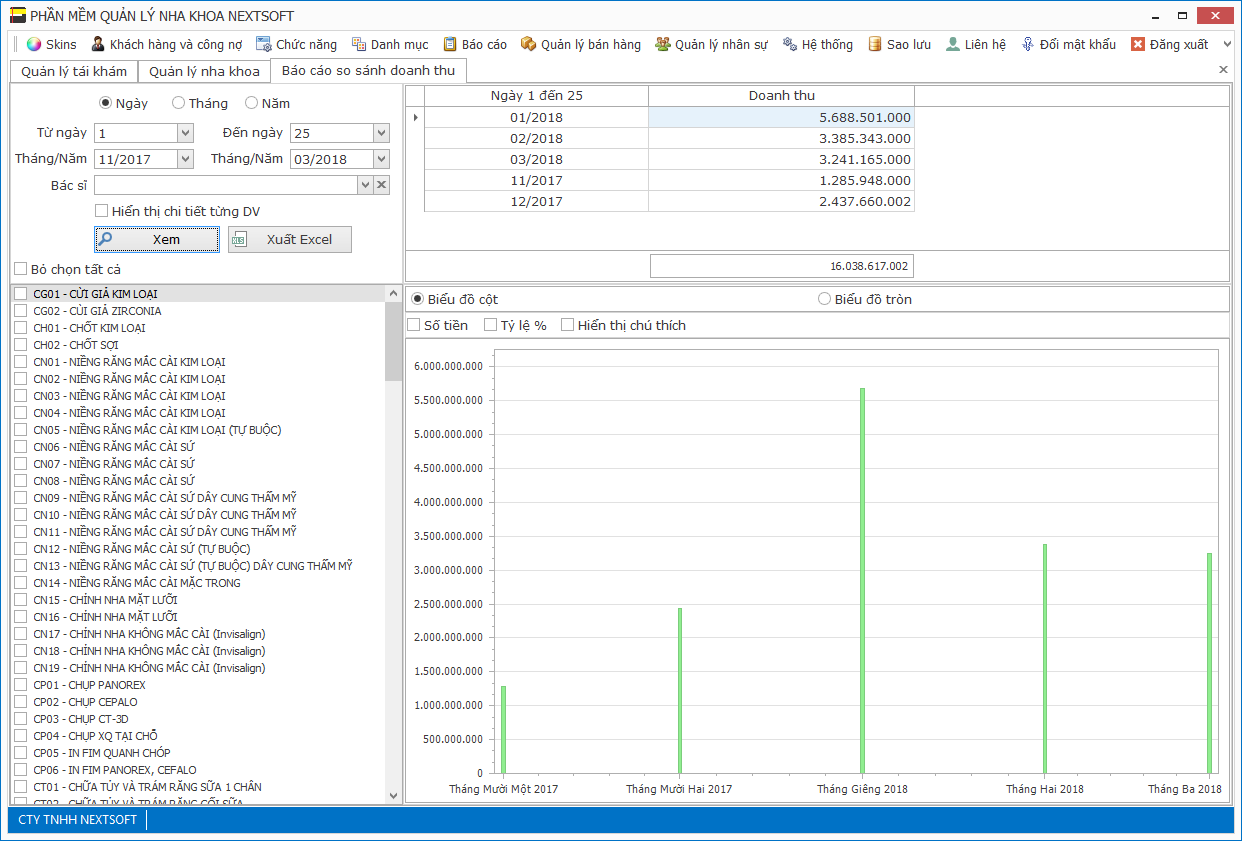The image size is (1242, 841).
Task: Select the Tháng radio button
Action: pyautogui.click(x=179, y=103)
